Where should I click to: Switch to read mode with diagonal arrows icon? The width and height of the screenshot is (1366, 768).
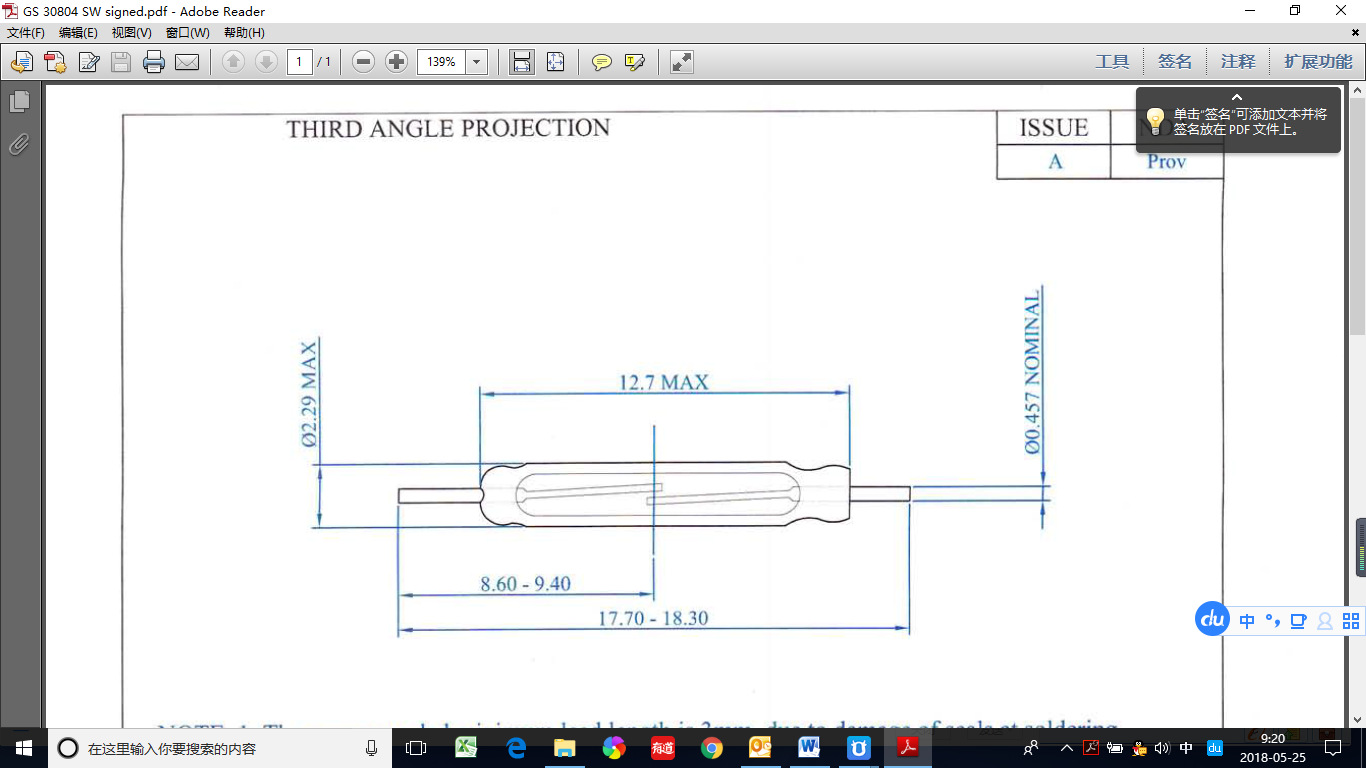pos(682,62)
